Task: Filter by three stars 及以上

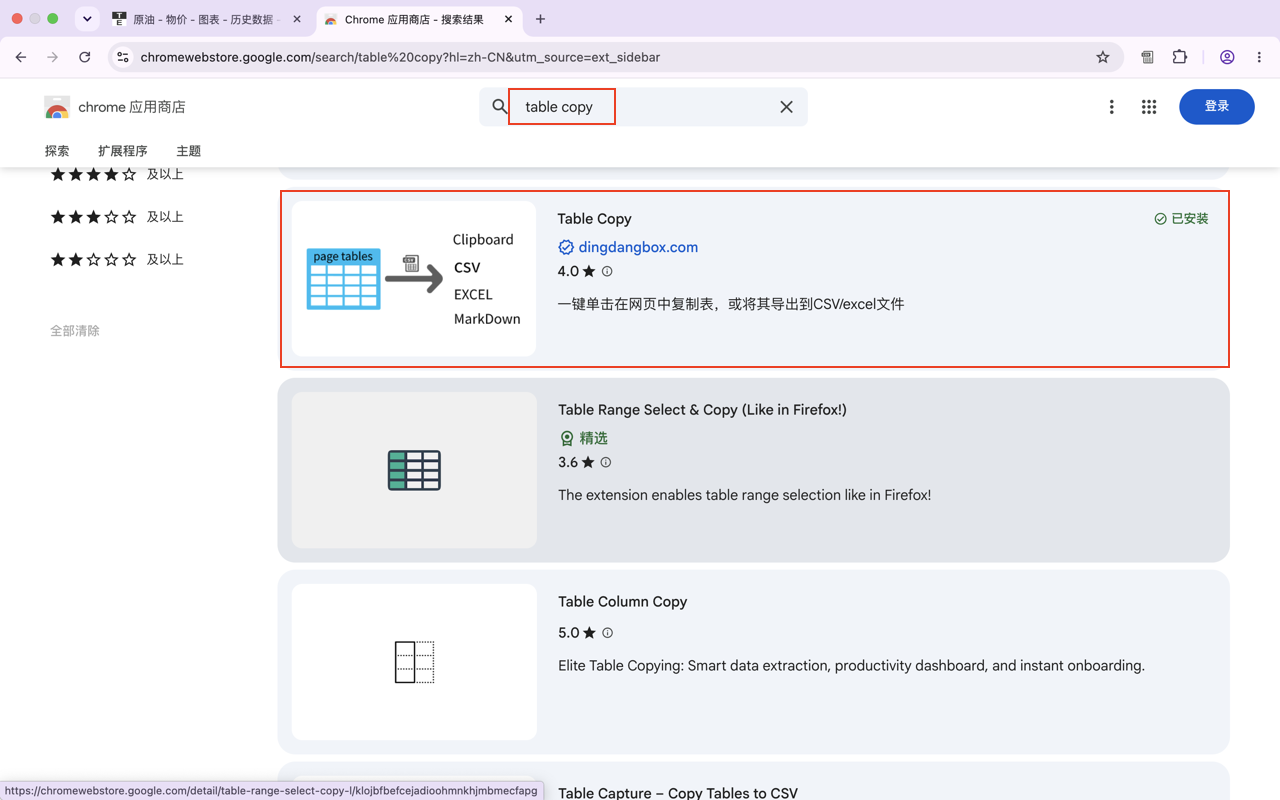Action: 117,217
